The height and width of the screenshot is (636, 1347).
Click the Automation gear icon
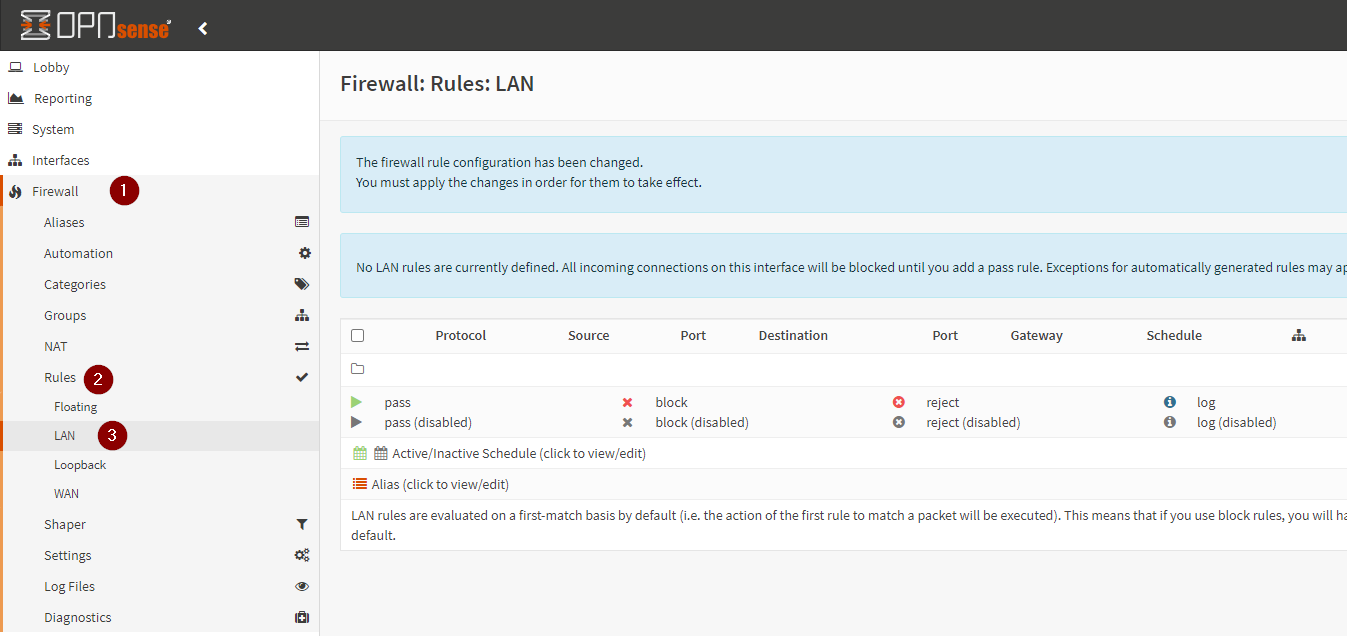point(305,254)
